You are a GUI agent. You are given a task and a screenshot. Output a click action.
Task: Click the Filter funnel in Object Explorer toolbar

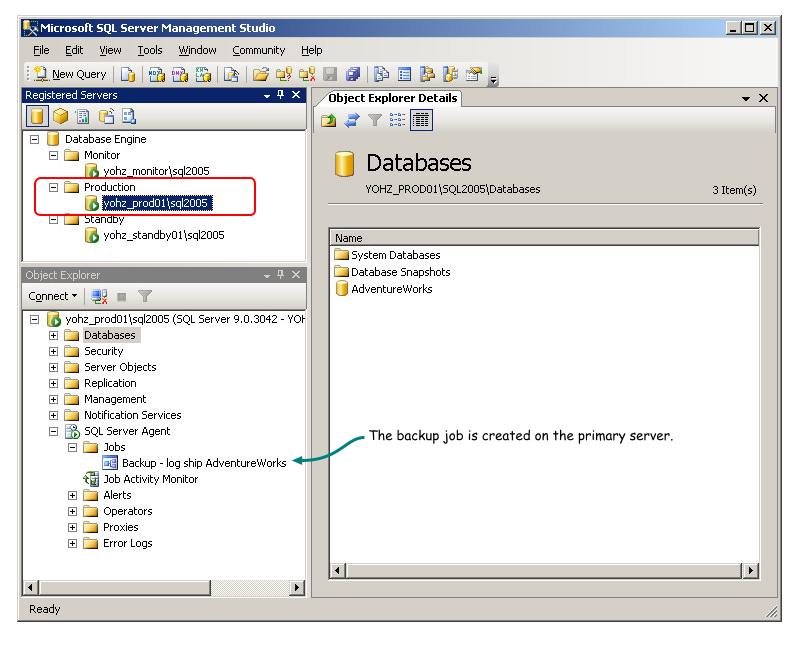click(x=145, y=297)
